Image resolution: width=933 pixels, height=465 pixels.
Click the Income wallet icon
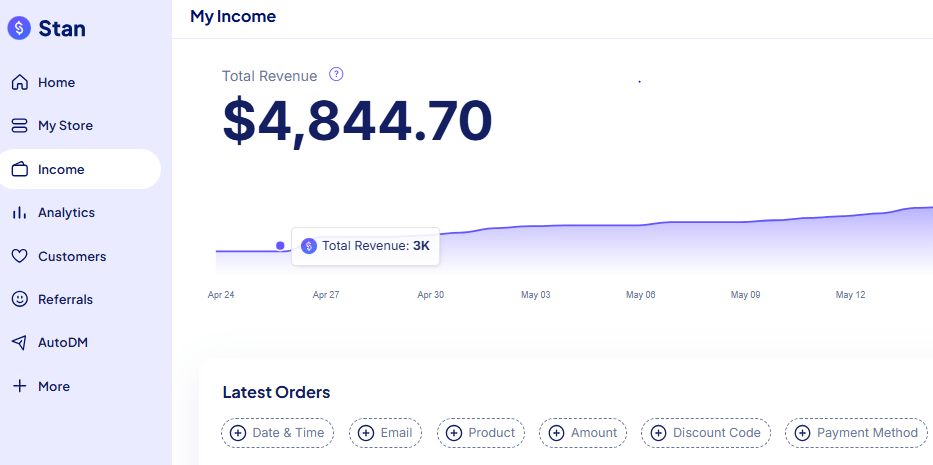tap(20, 169)
